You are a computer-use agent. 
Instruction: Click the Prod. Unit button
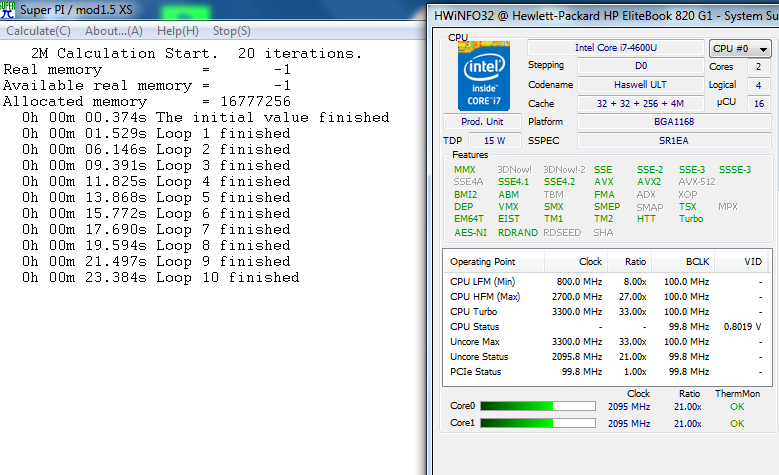(482, 122)
